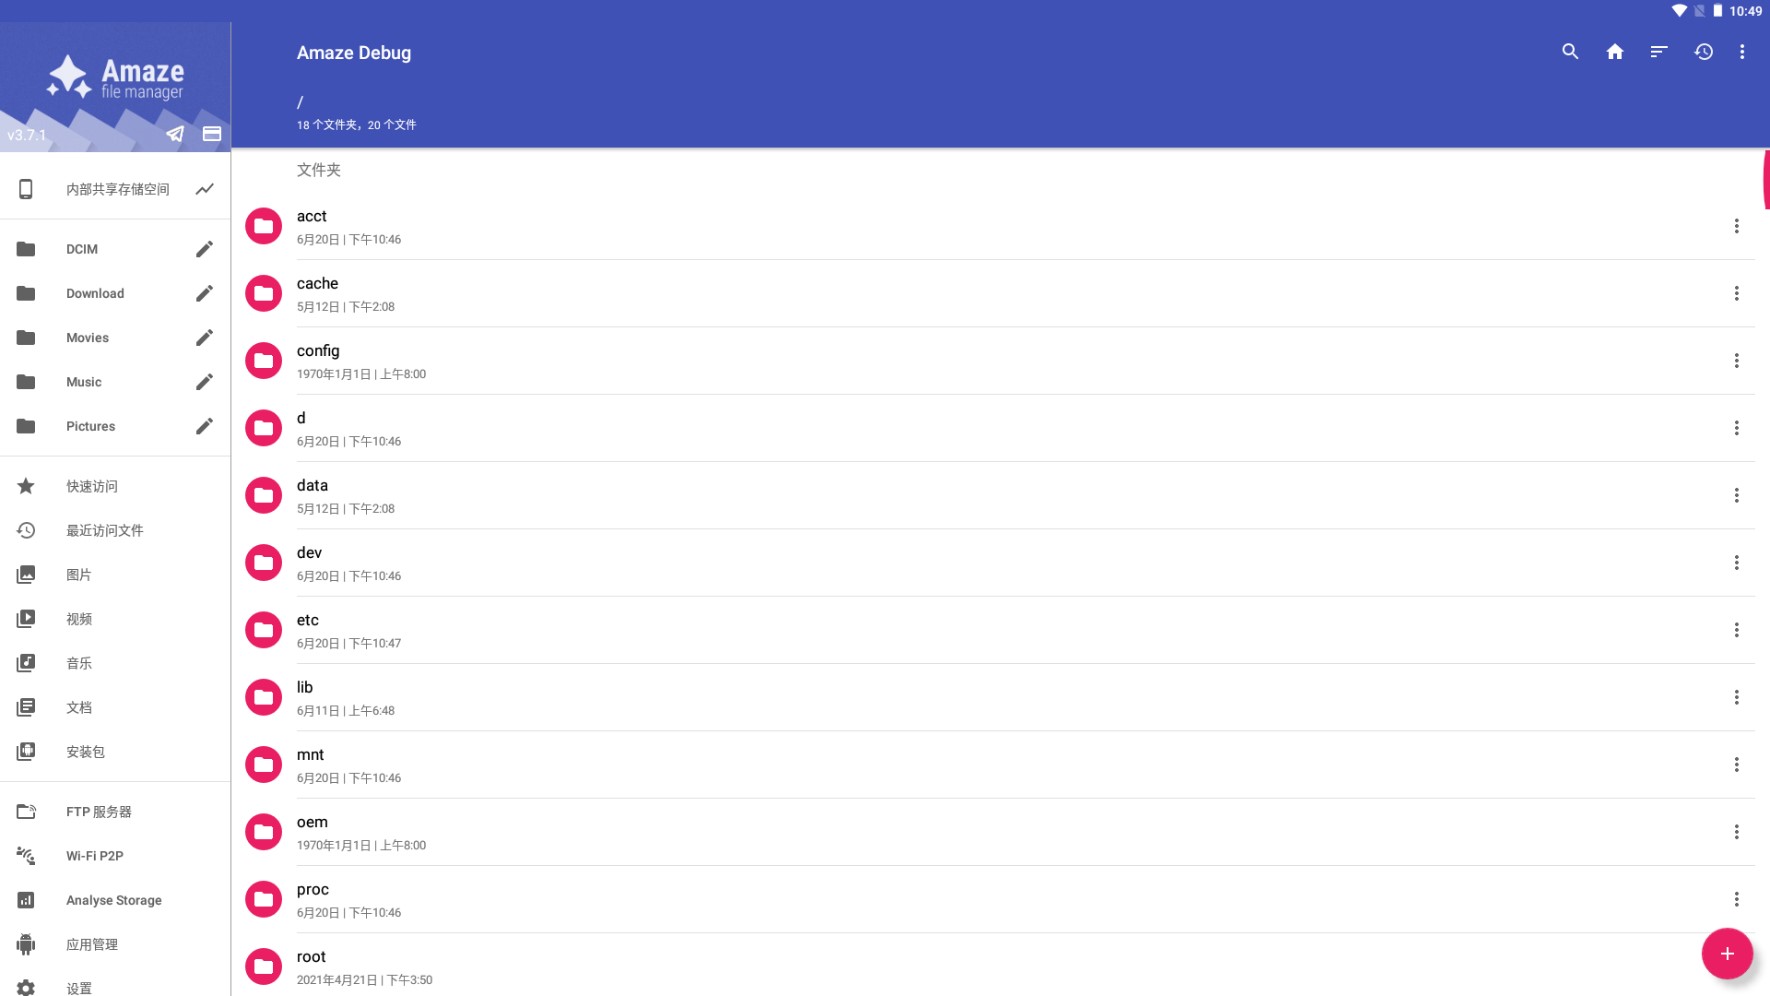Switch to the 图片 images section

(x=78, y=574)
